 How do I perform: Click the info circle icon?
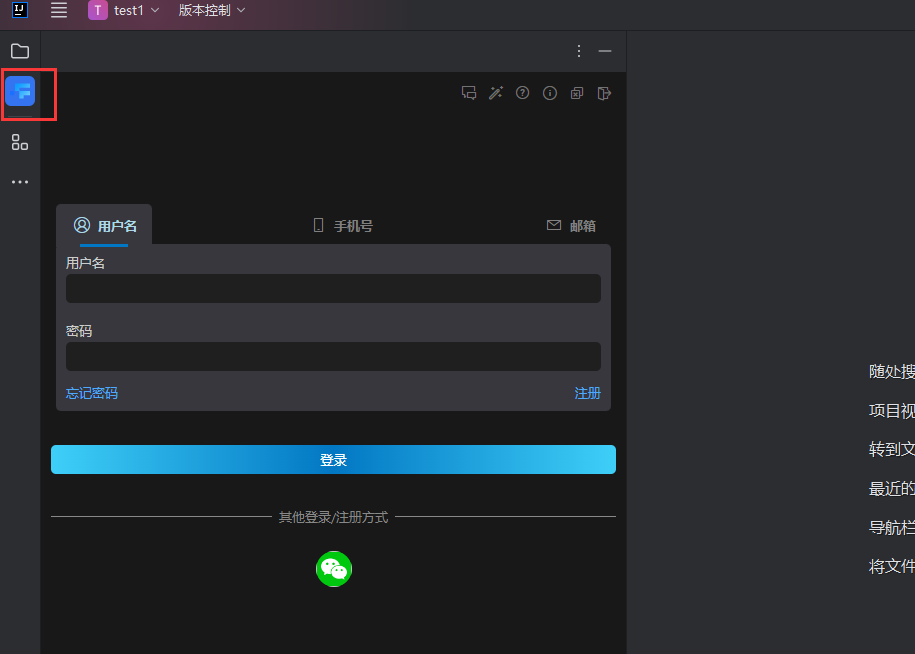click(x=549, y=93)
